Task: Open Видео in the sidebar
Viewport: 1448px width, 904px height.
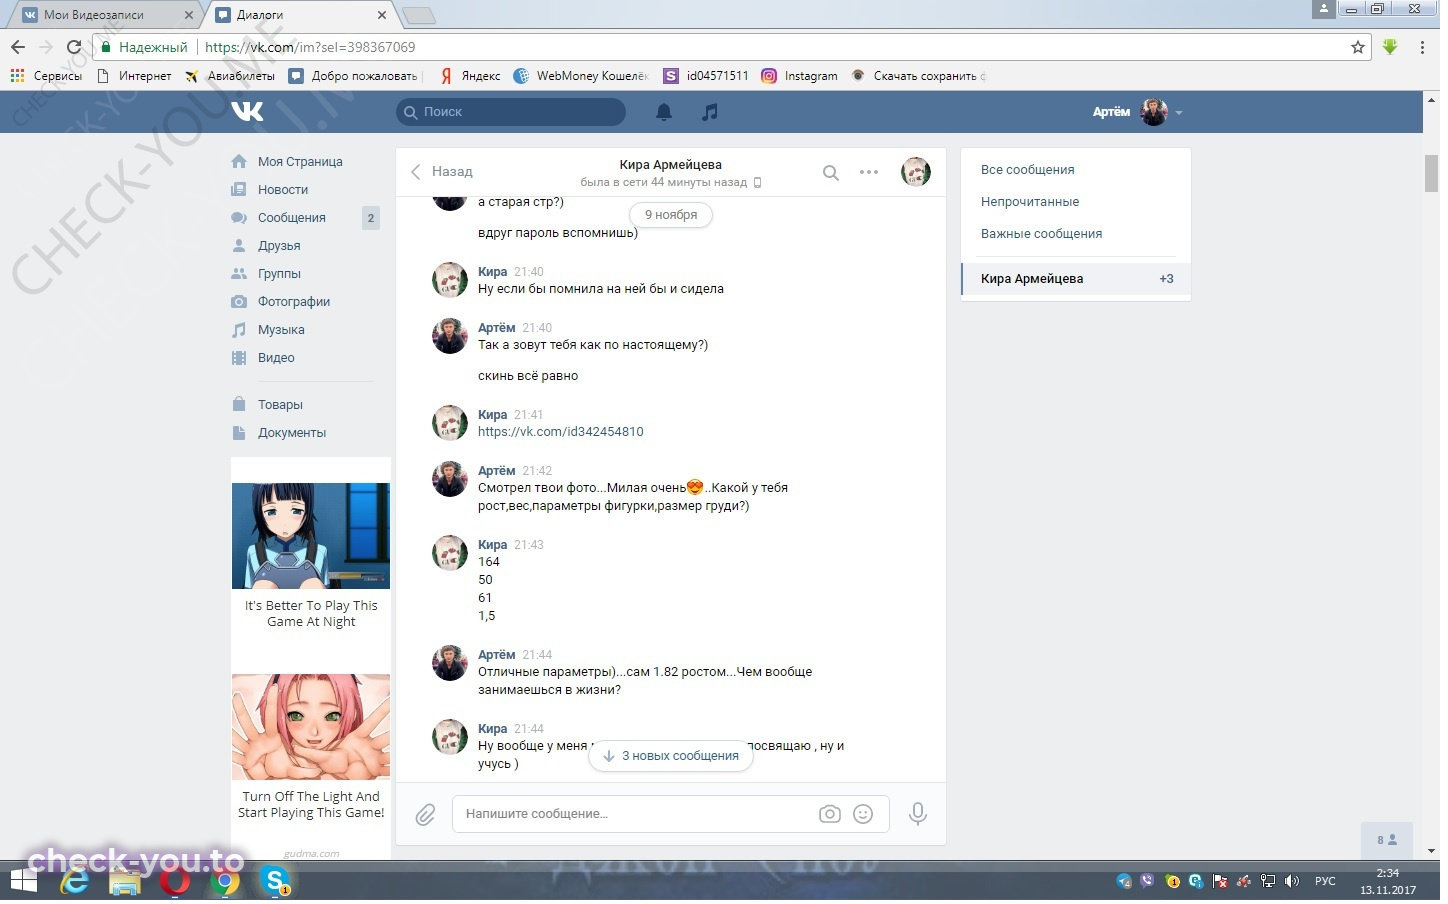Action: pyautogui.click(x=276, y=358)
